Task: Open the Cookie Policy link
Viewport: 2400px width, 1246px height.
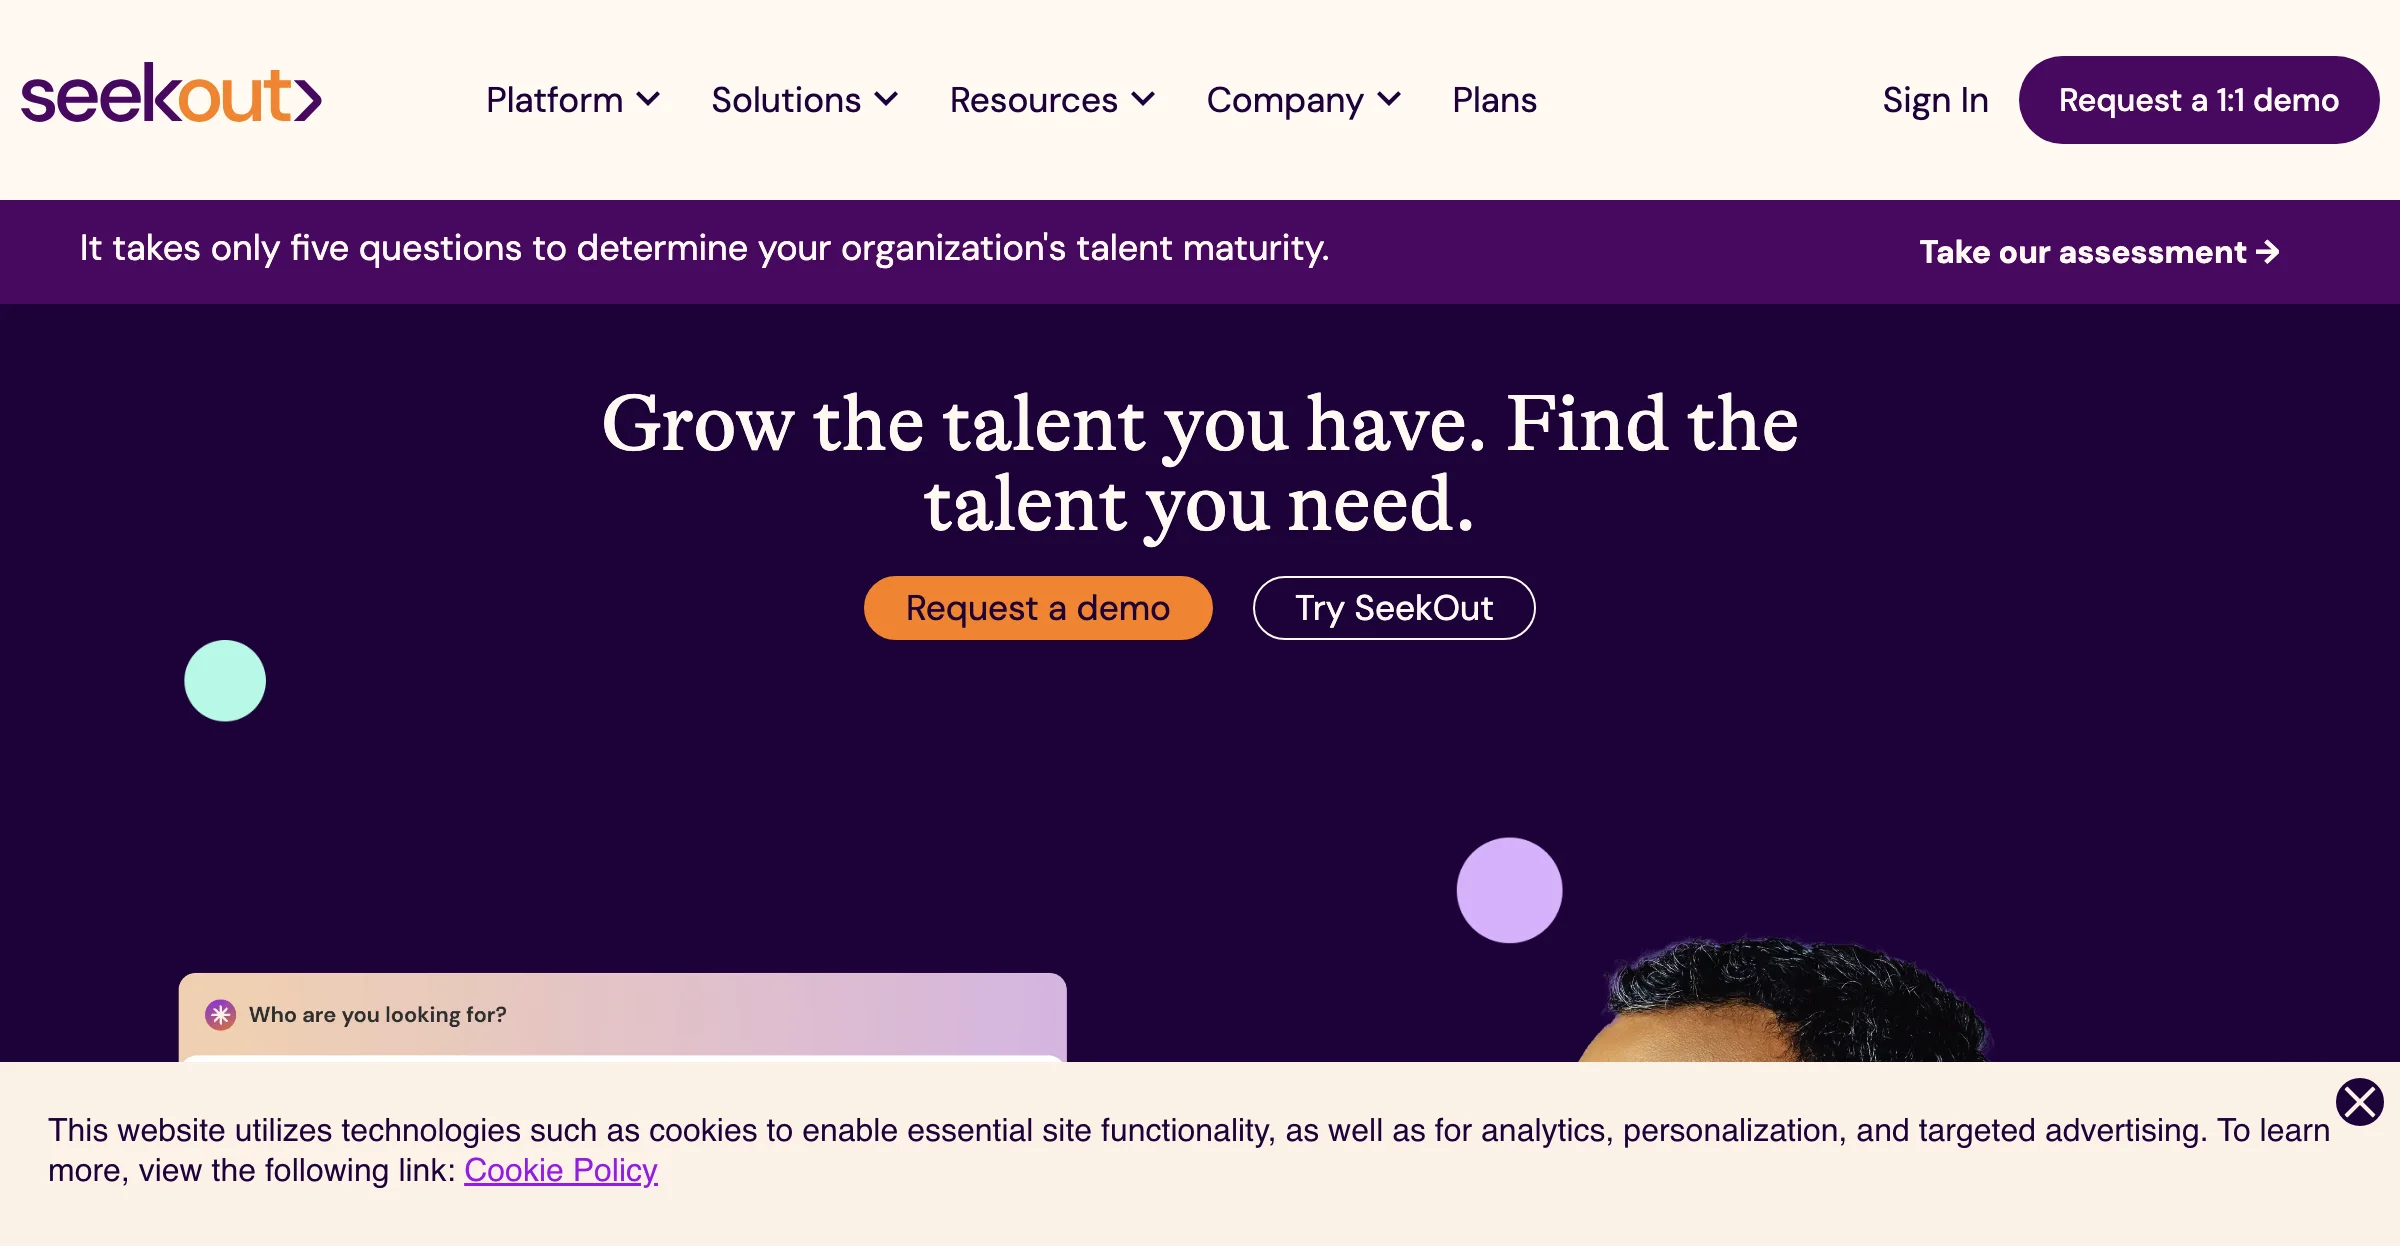Action: pos(561,1169)
